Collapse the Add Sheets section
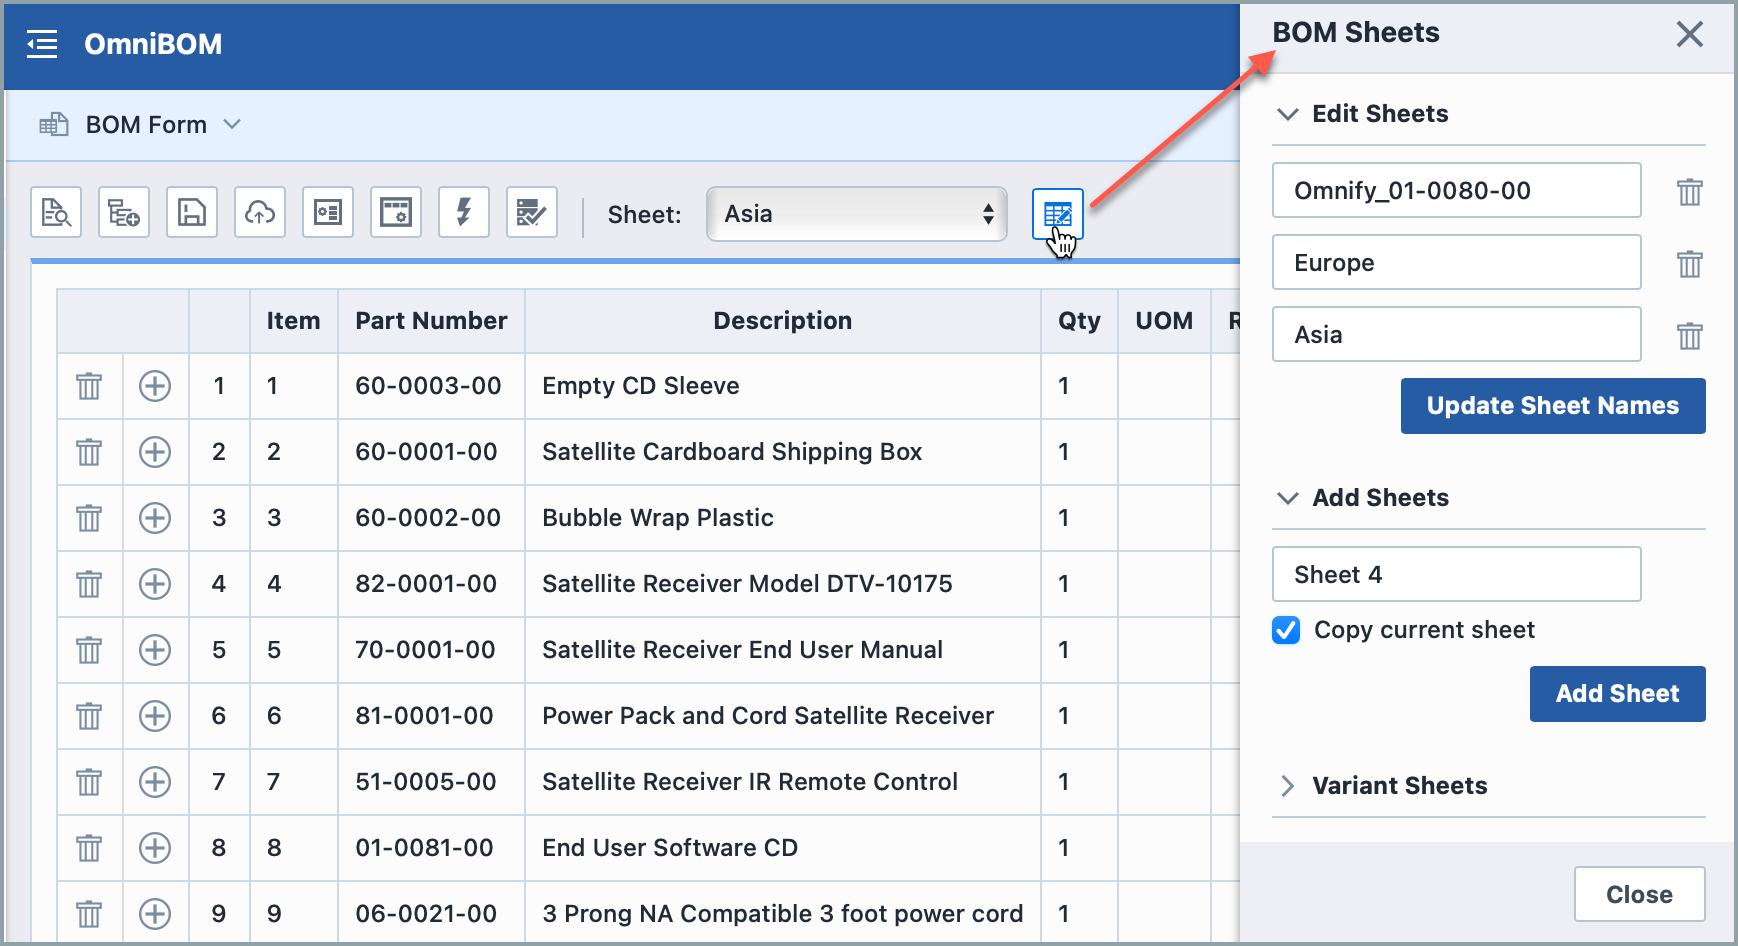Image resolution: width=1738 pixels, height=946 pixels. (1288, 498)
